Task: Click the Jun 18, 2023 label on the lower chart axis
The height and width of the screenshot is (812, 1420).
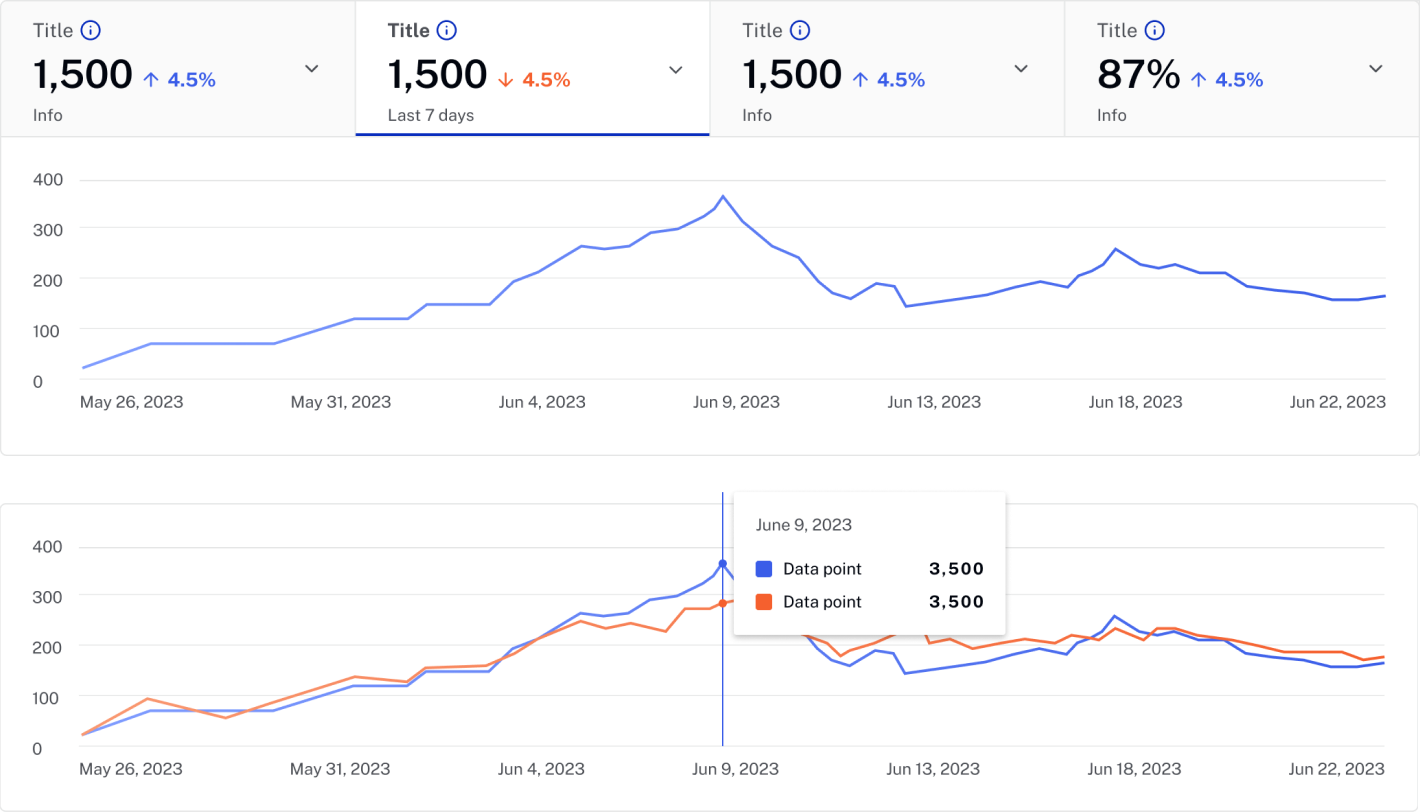Action: pos(1134,769)
